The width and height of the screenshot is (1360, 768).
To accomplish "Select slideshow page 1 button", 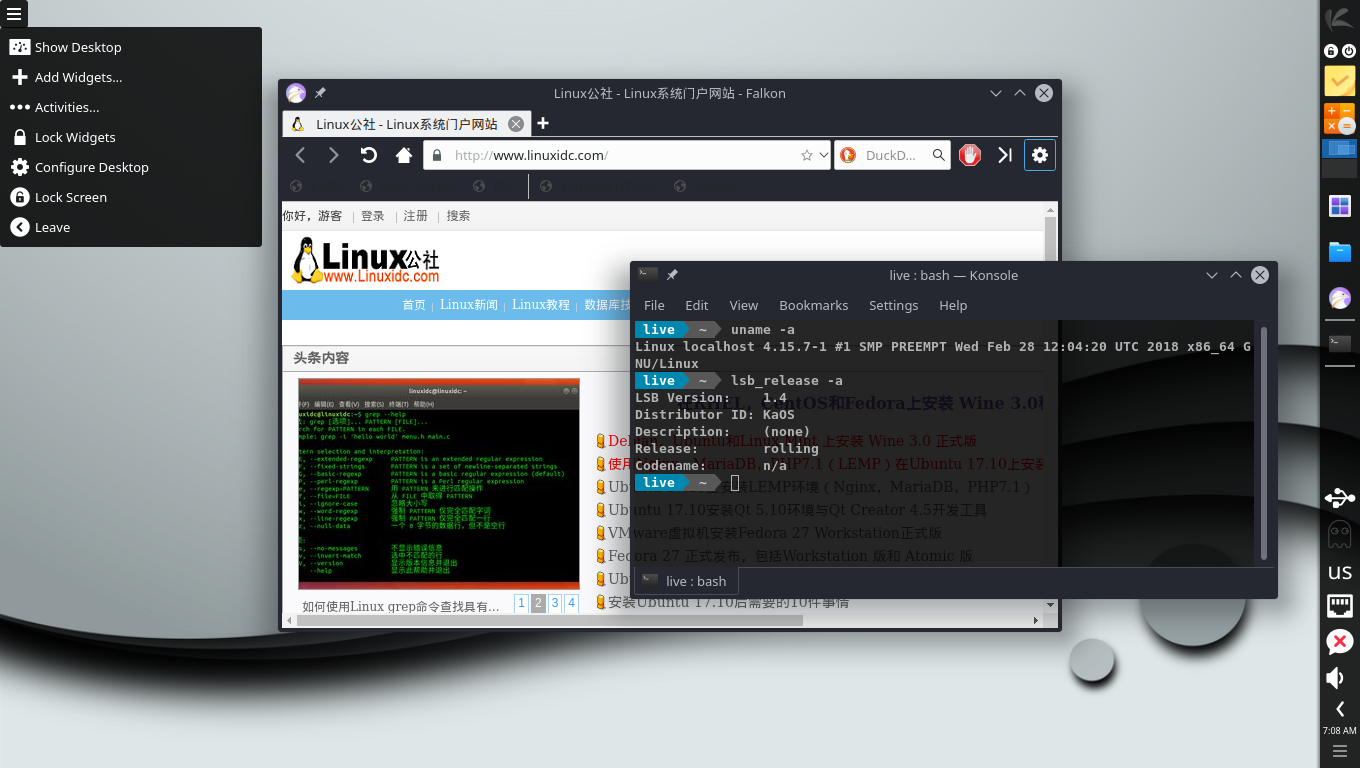I will [521, 603].
